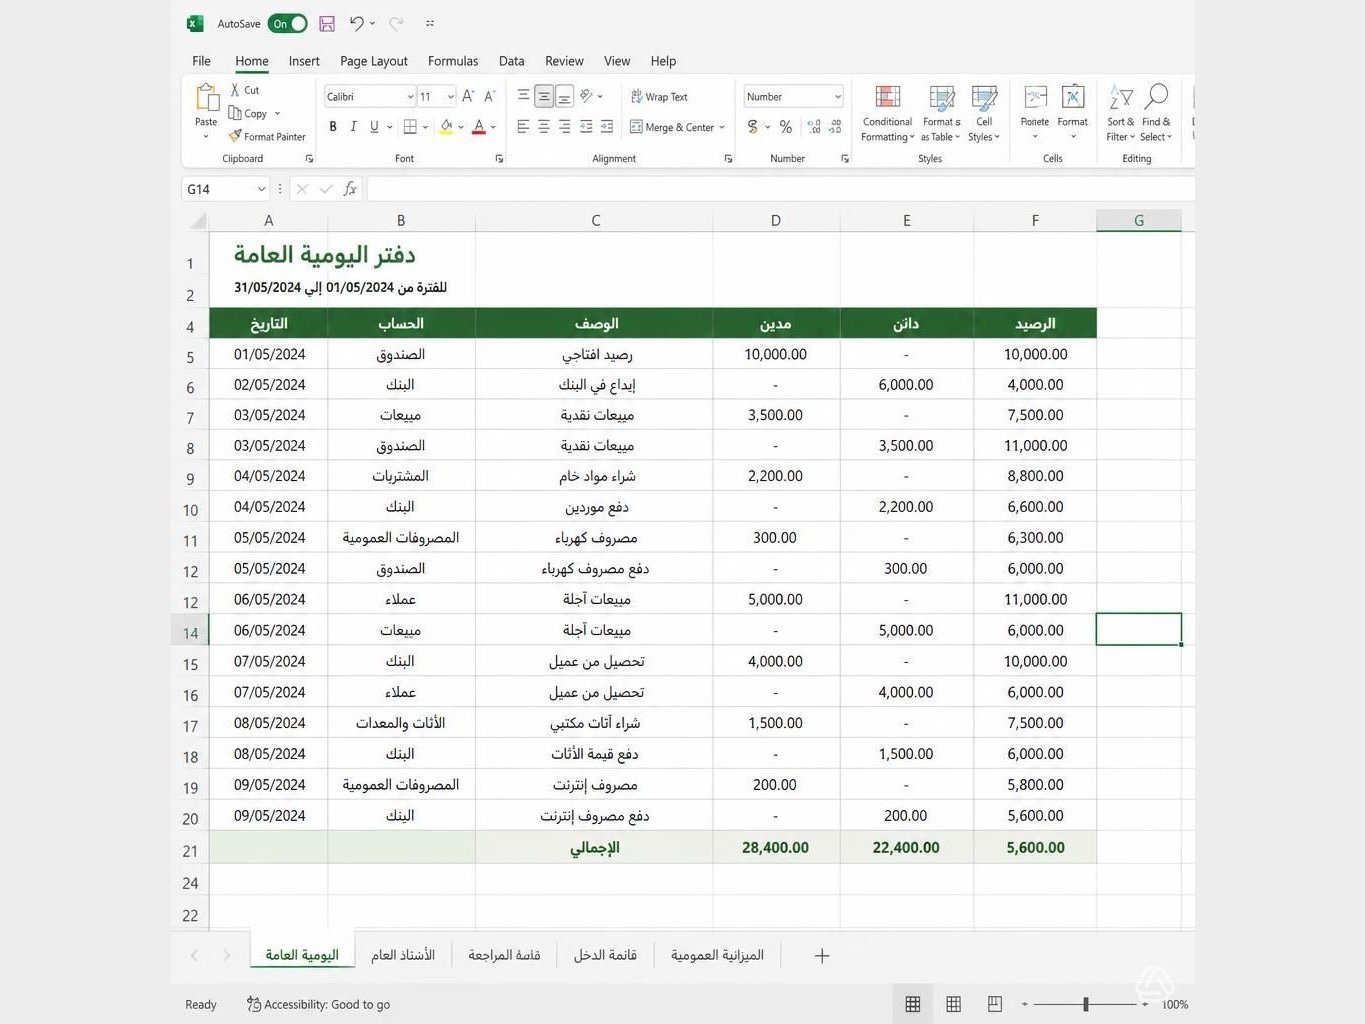1365x1024 pixels.
Task: Select column G header
Action: tap(1139, 220)
